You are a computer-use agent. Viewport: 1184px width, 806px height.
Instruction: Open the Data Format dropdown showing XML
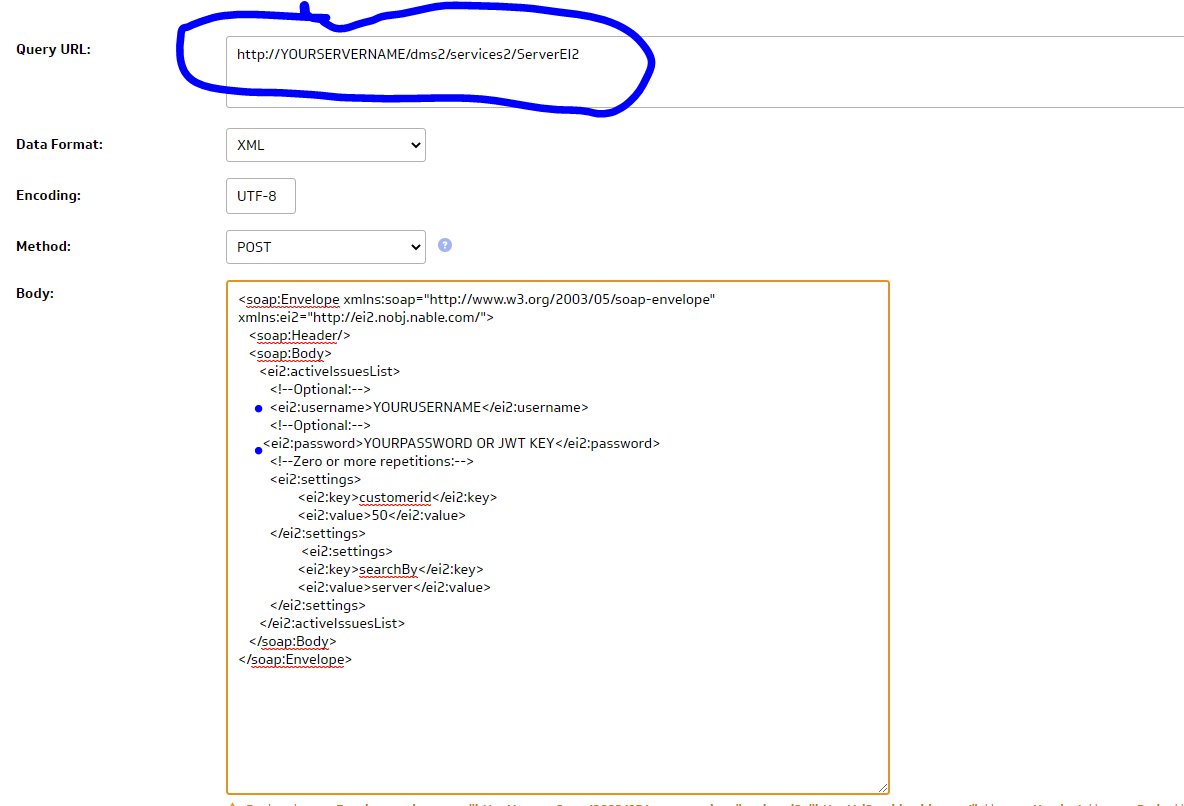(x=325, y=145)
